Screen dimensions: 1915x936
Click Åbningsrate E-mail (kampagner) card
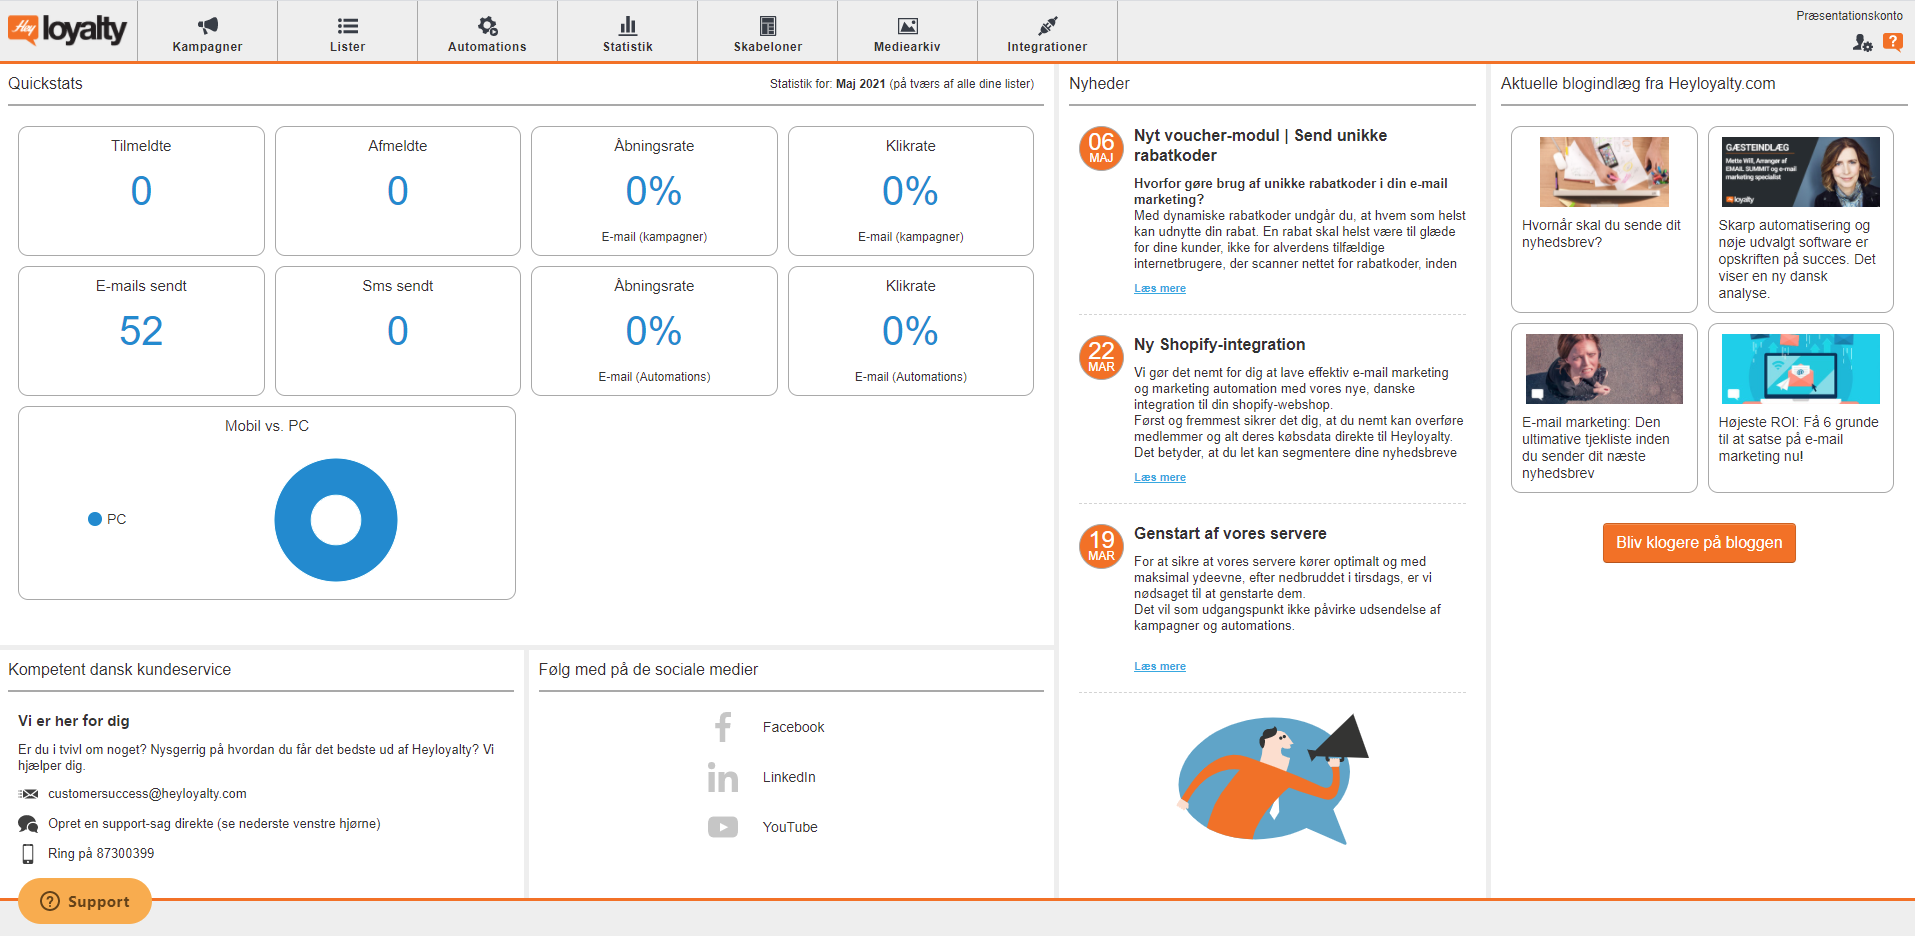point(654,191)
